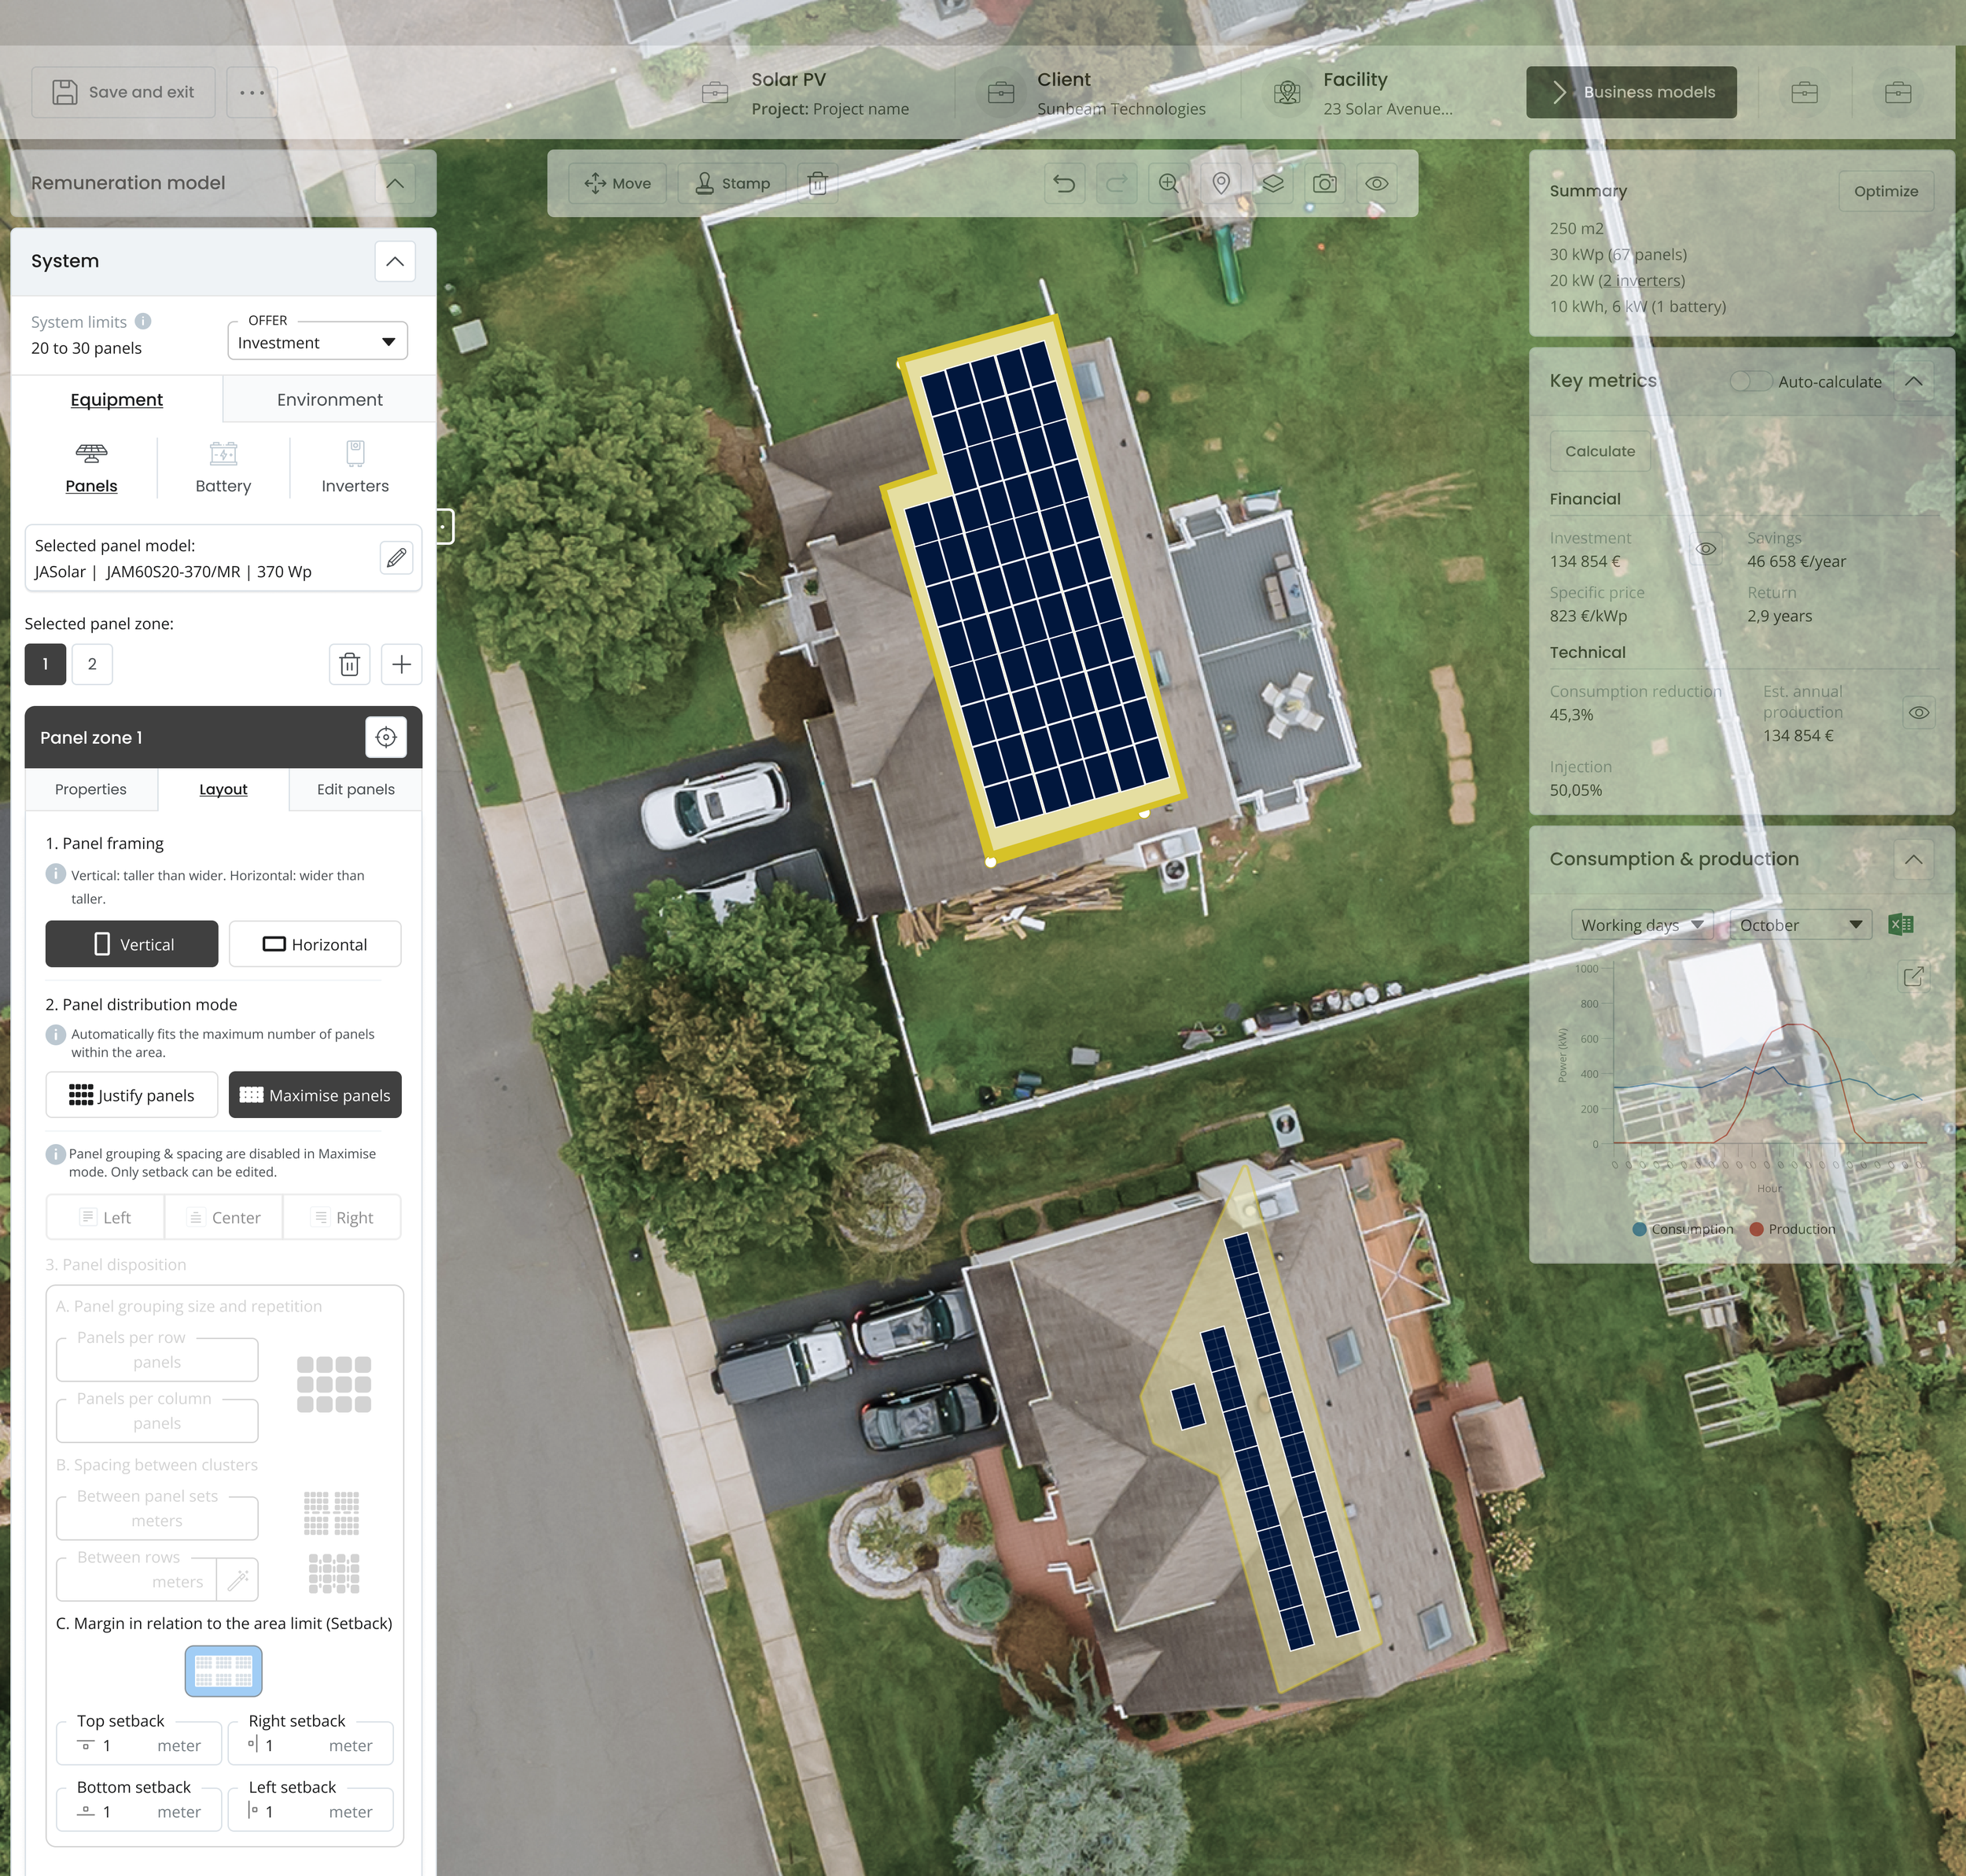Export chart data to Excel

1900,925
